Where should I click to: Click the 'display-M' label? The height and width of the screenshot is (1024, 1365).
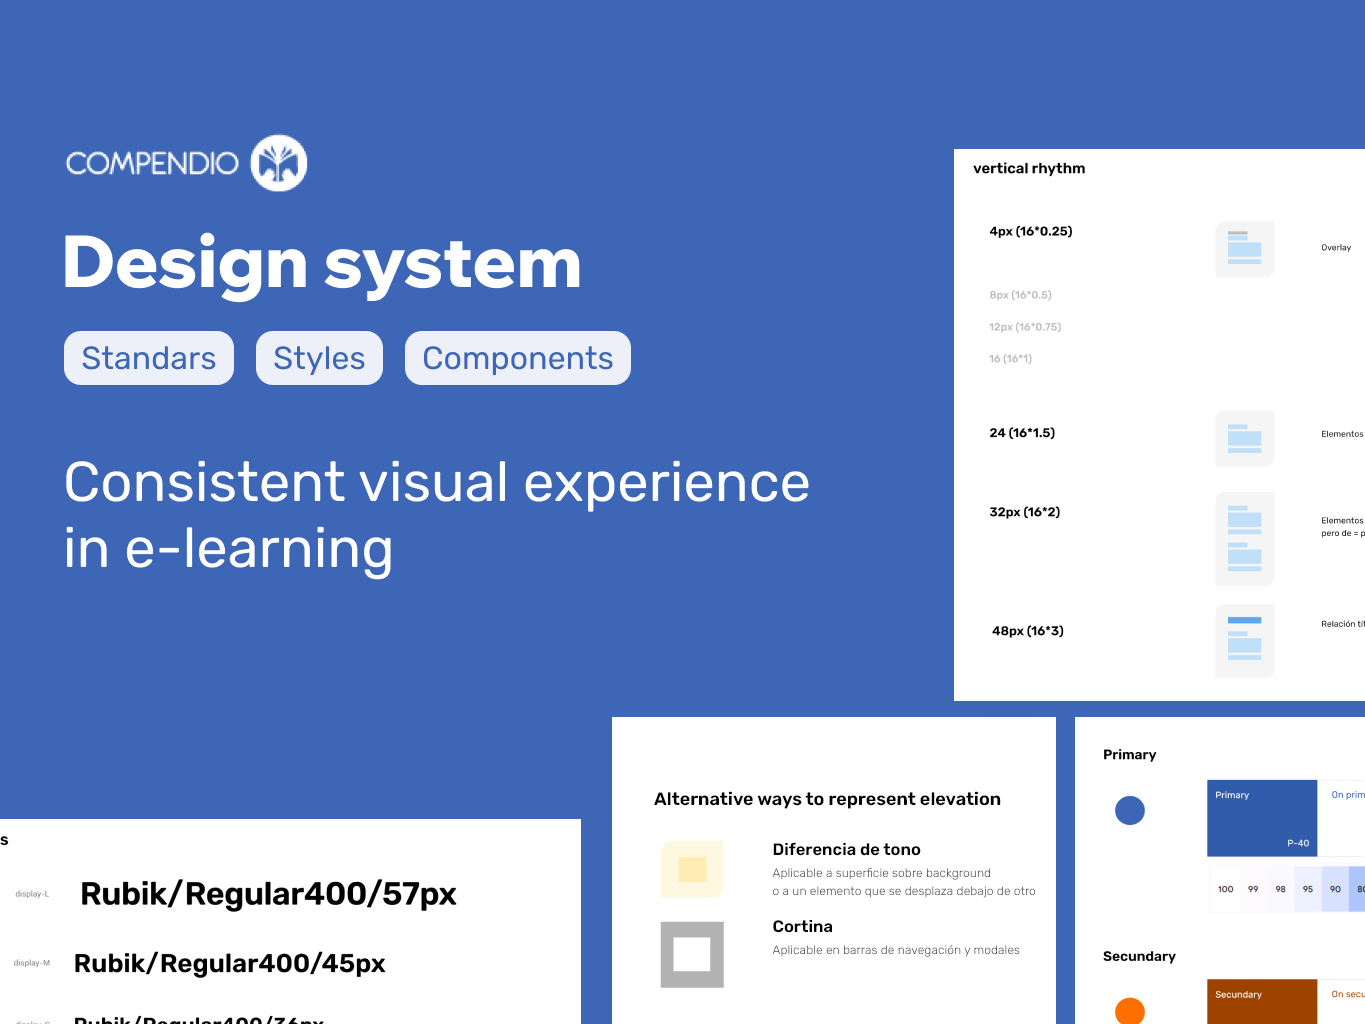coord(32,963)
